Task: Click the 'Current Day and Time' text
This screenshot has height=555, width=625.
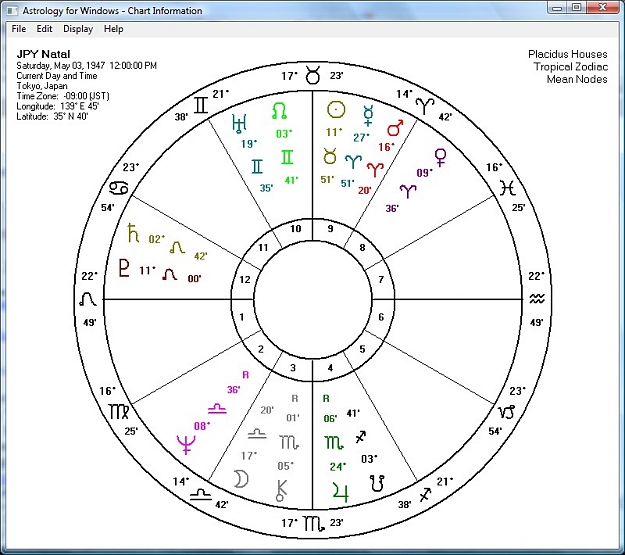Action: (x=57, y=76)
